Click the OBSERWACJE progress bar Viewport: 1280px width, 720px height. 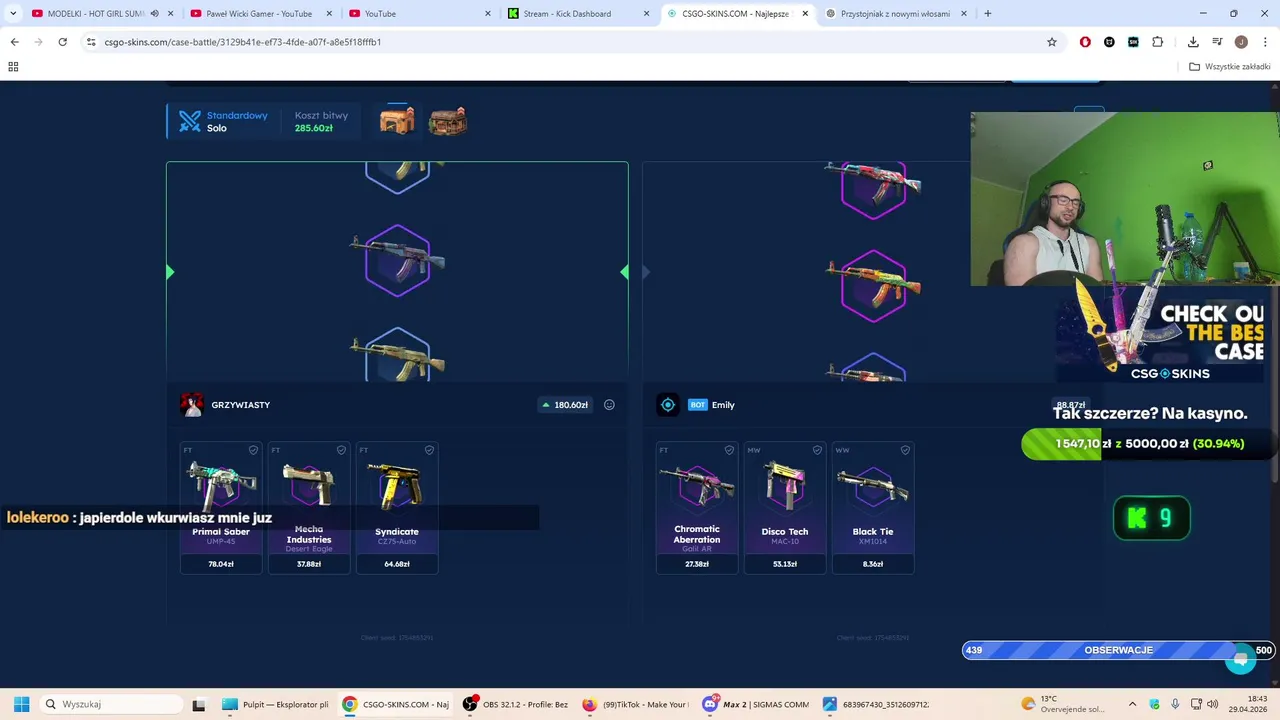coord(1118,650)
